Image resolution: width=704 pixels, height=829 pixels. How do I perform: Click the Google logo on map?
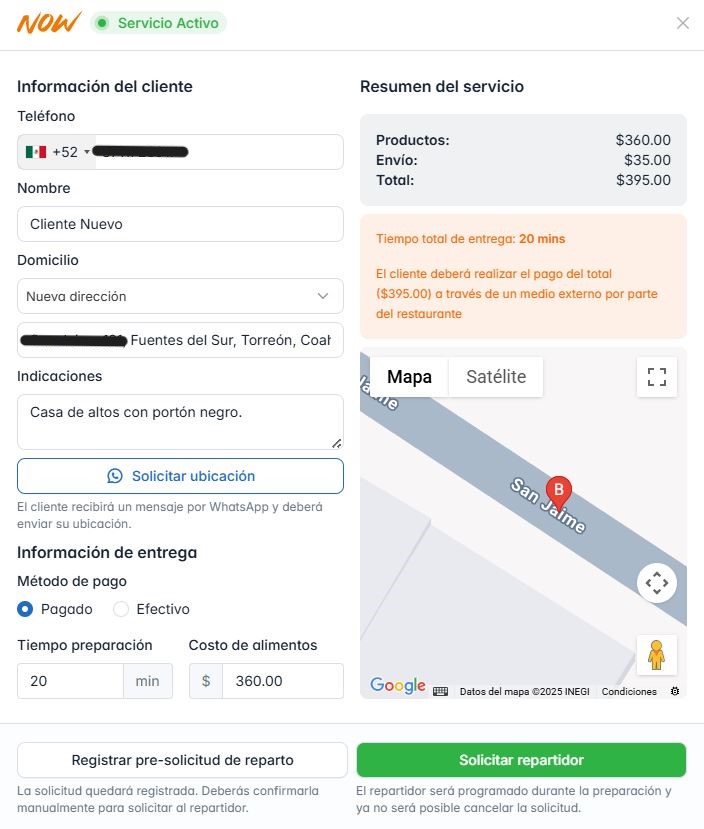coord(397,686)
